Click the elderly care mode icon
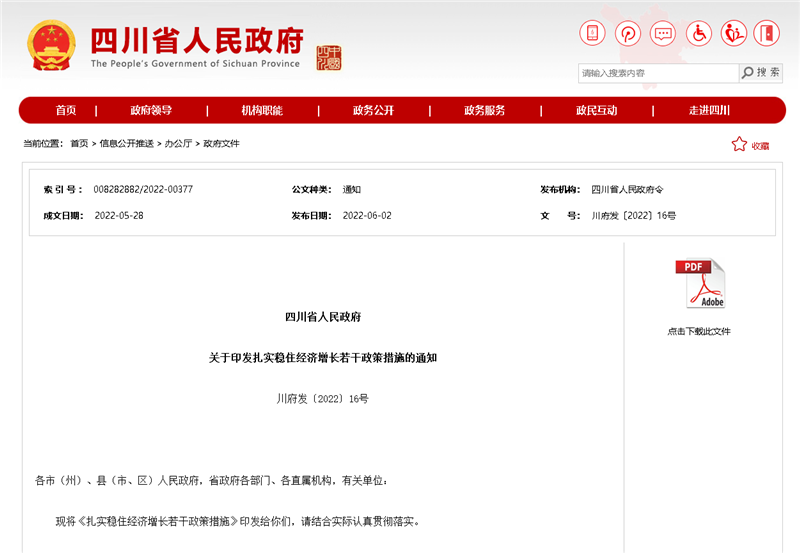 (x=734, y=33)
